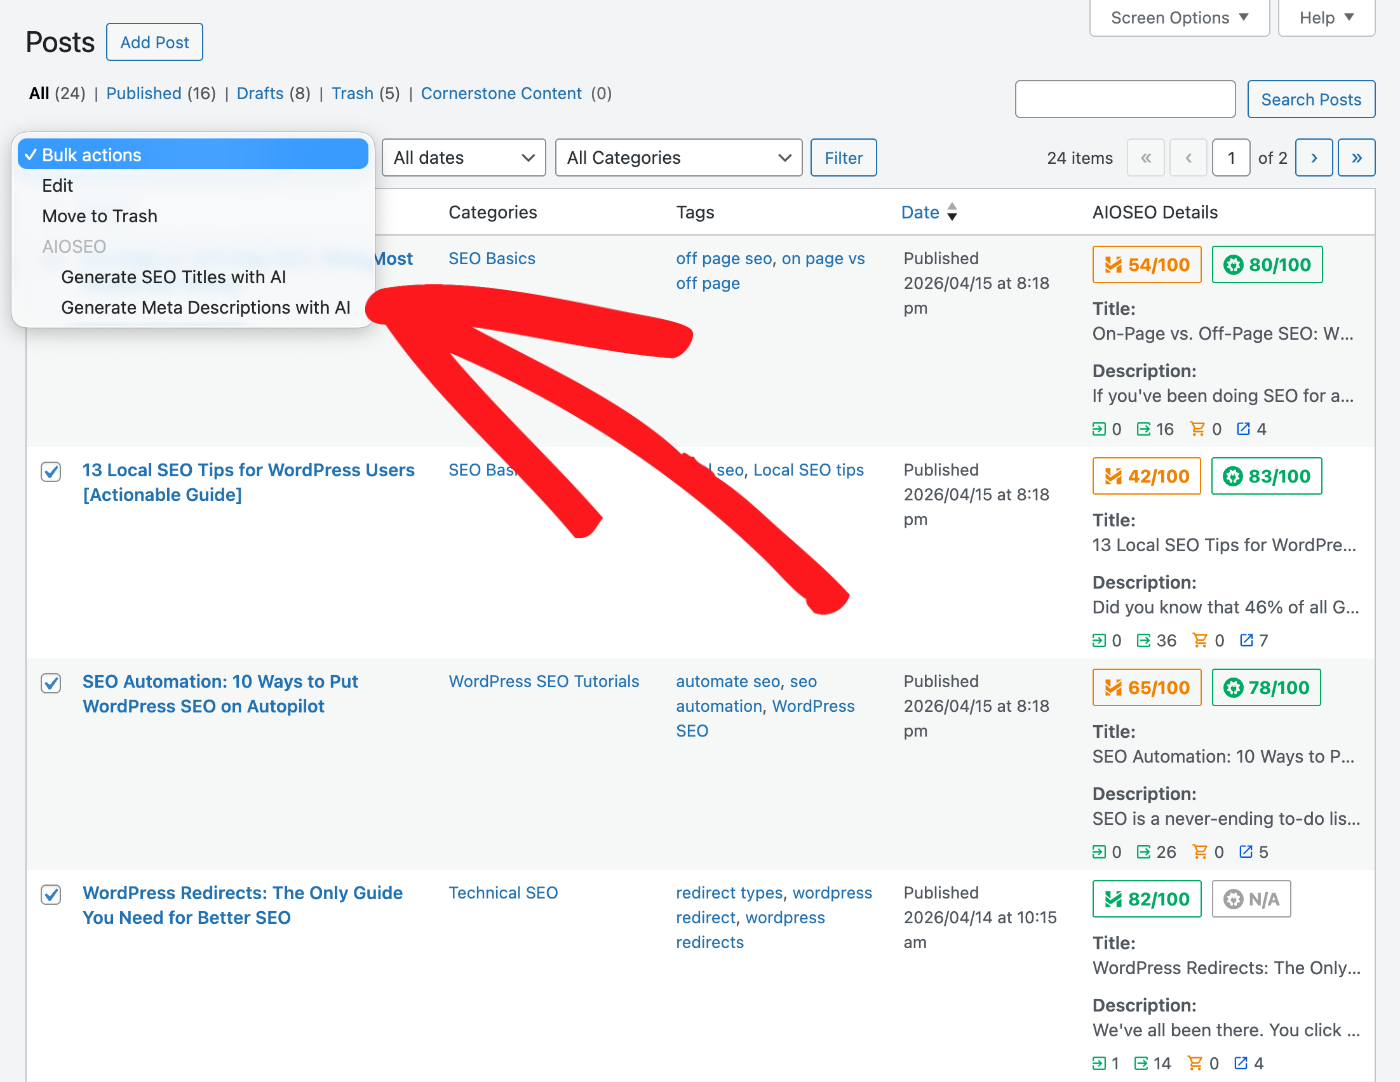Open the All dates dropdown

(463, 157)
